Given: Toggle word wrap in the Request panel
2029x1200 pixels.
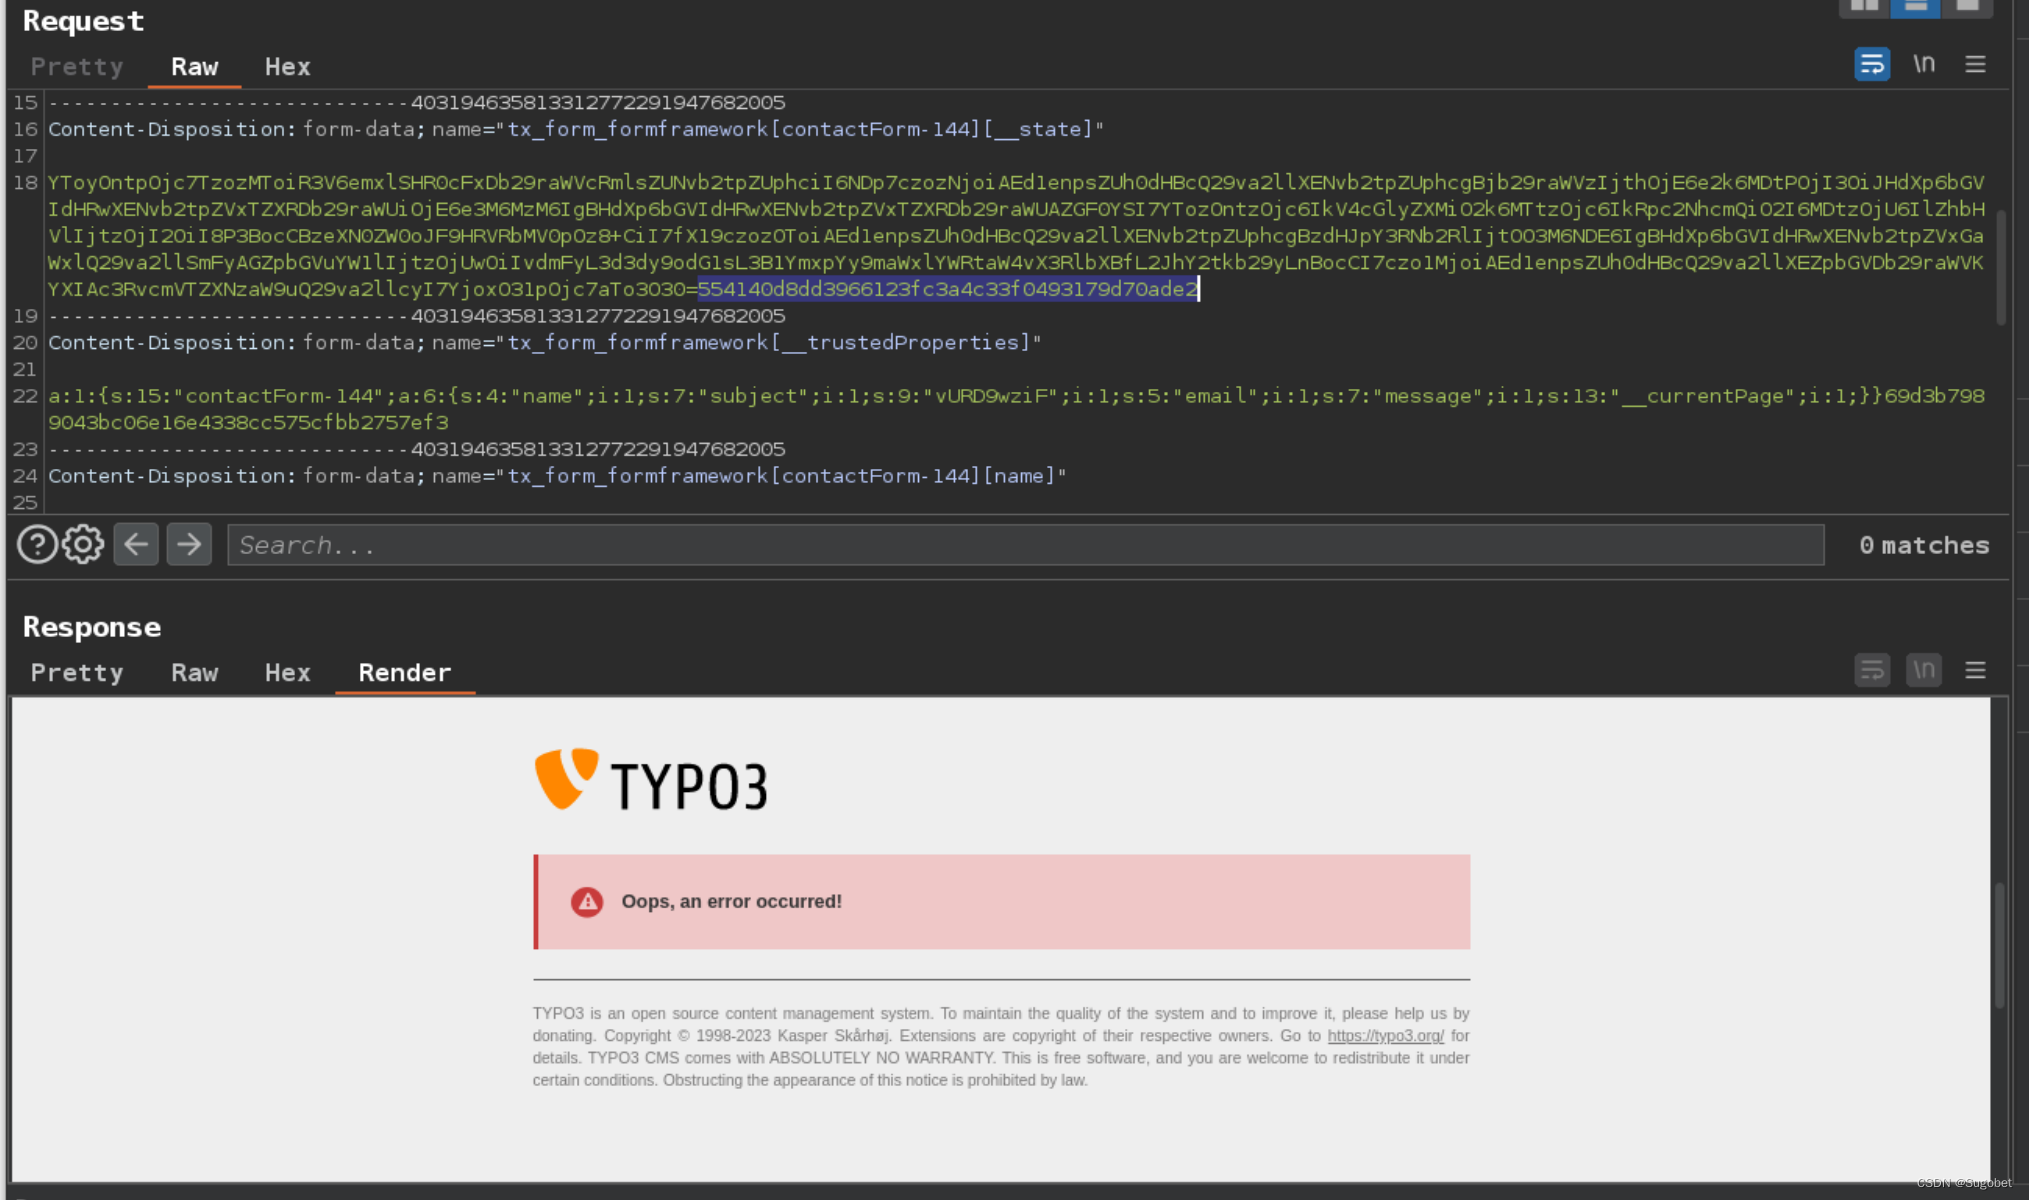Looking at the screenshot, I should pyautogui.click(x=1871, y=65).
